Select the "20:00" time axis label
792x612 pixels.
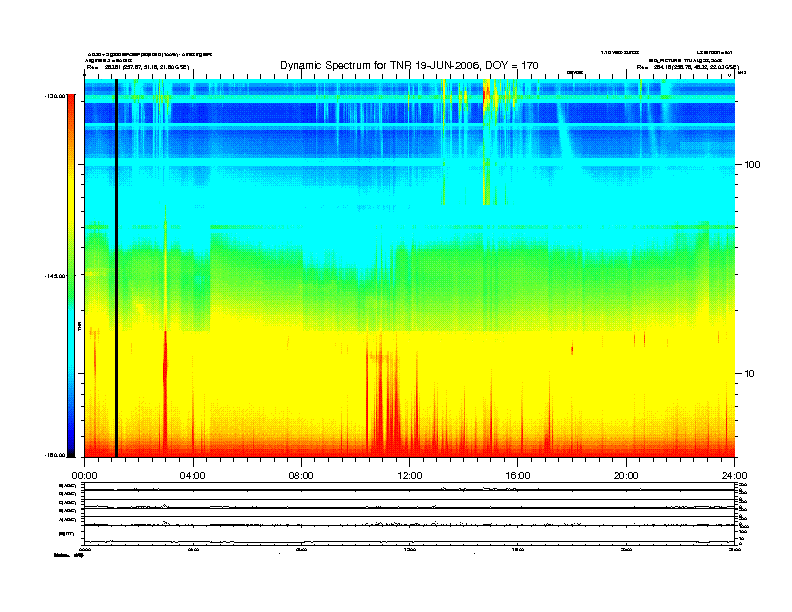point(626,476)
